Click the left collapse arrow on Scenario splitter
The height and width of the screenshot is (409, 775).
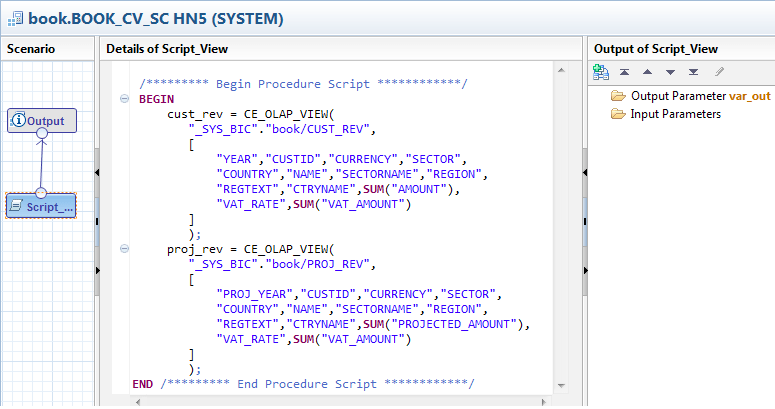[97, 173]
